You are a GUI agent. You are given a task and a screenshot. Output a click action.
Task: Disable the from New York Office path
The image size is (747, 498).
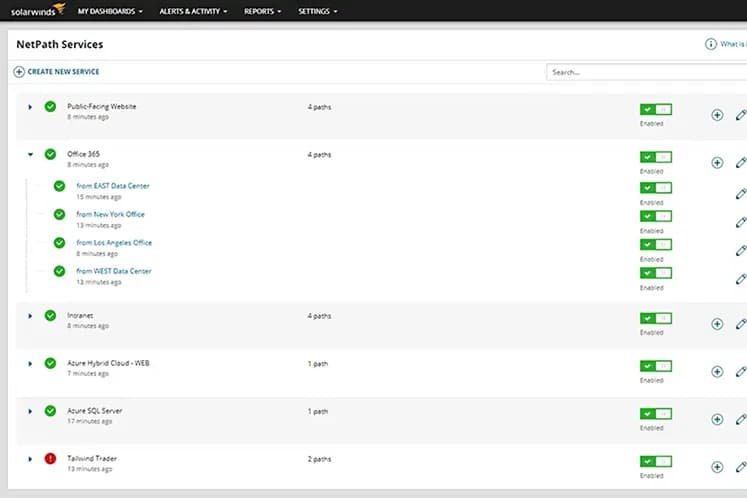pyautogui.click(x=656, y=216)
